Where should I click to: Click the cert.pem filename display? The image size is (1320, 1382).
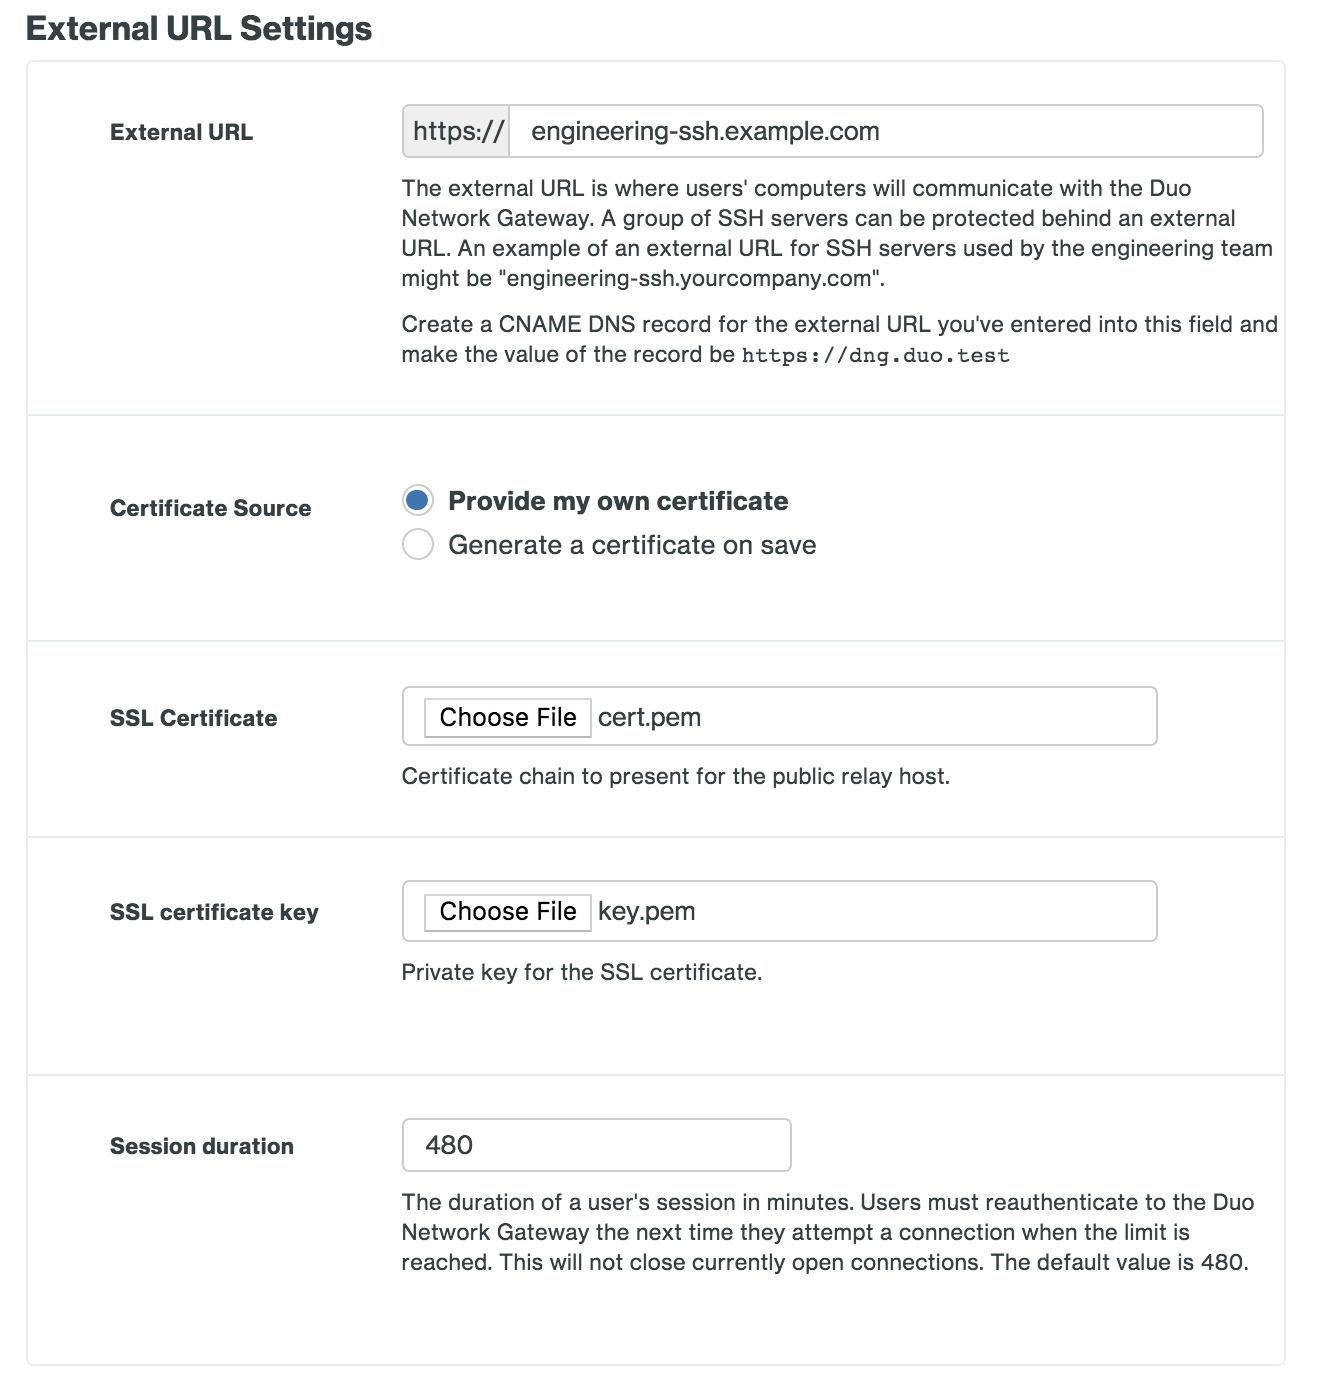tap(648, 716)
